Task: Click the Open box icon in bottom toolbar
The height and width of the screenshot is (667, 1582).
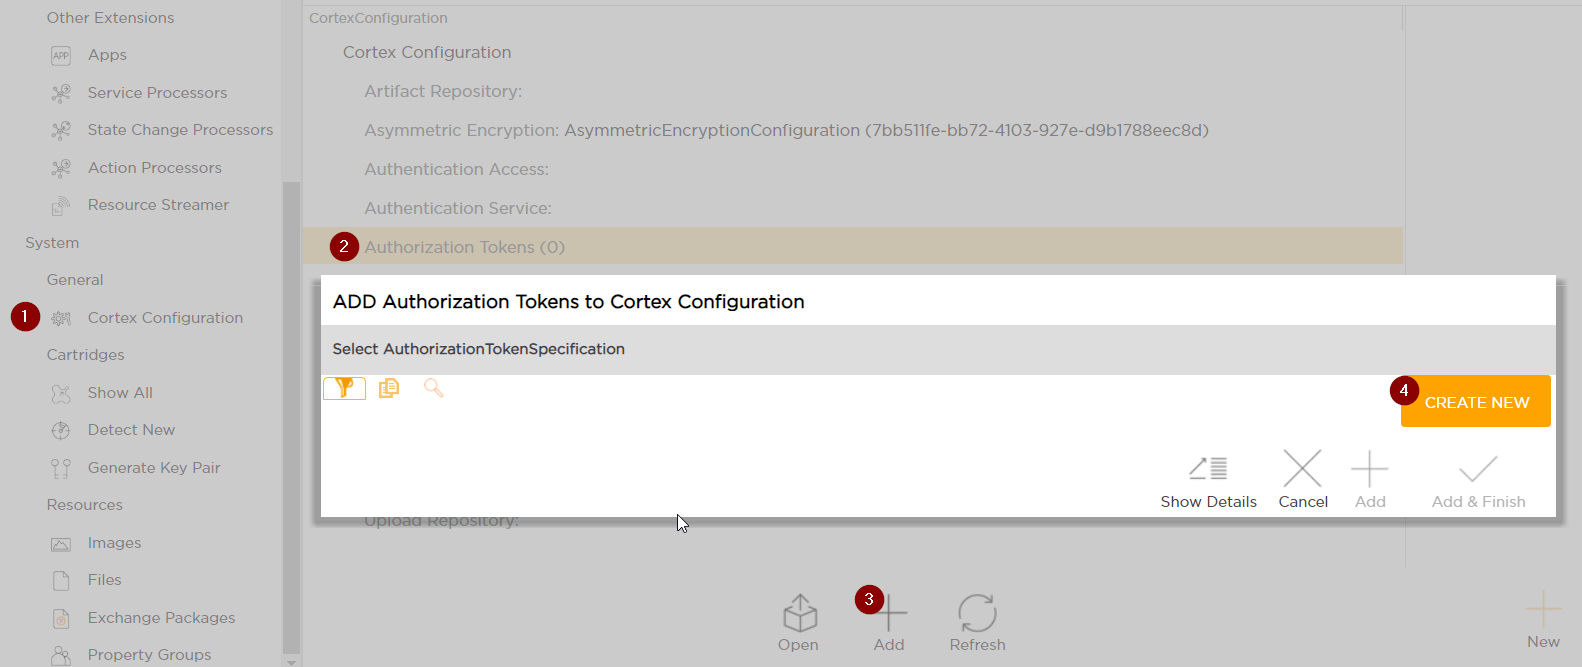Action: [799, 622]
